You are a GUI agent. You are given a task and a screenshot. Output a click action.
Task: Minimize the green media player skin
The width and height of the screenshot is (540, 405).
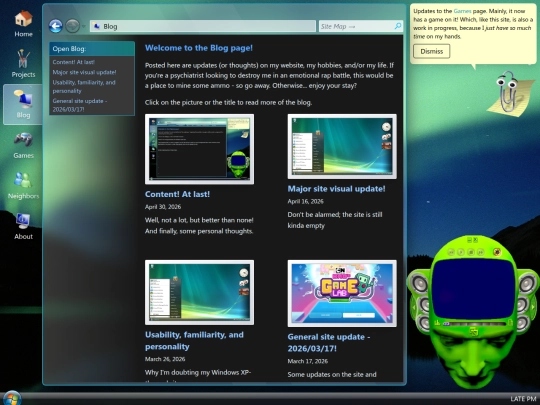[x=469, y=240]
